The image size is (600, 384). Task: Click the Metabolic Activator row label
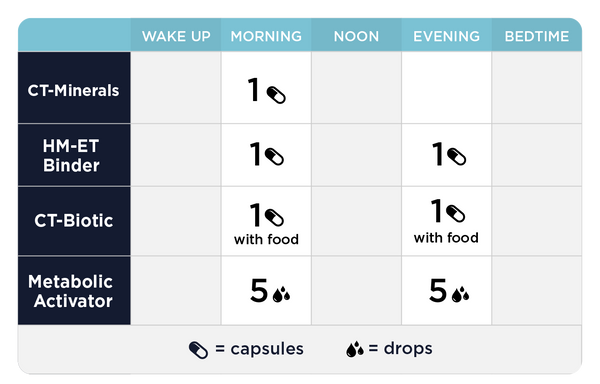[x=71, y=291]
